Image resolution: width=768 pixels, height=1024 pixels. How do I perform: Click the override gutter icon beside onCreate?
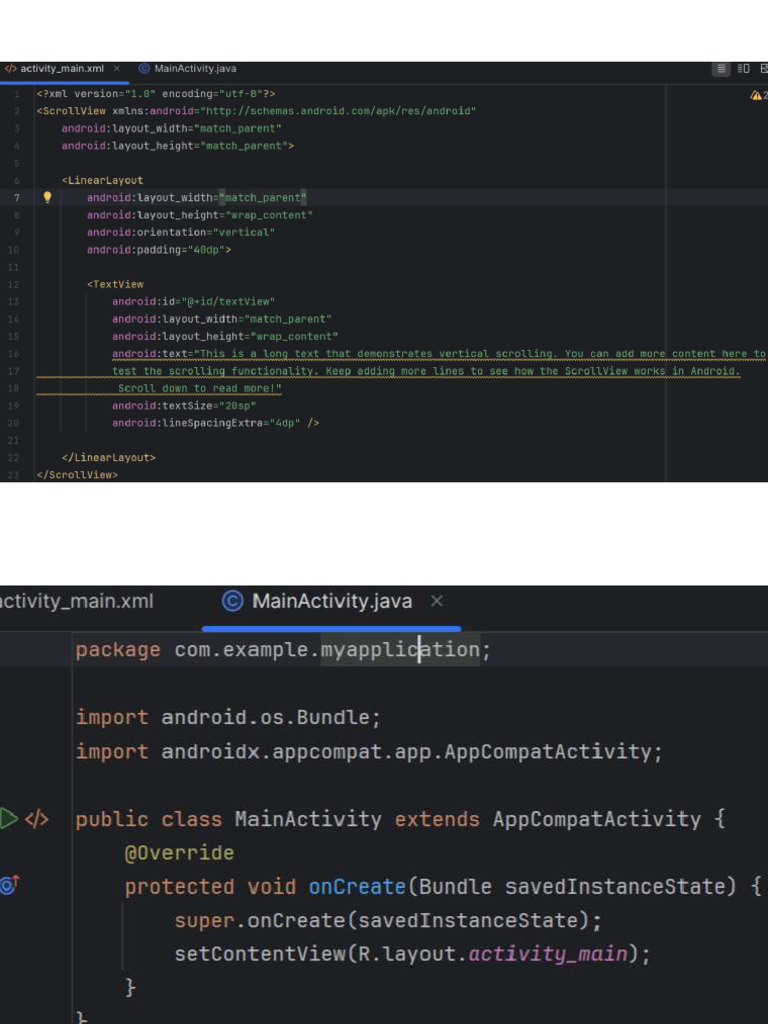(x=9, y=886)
